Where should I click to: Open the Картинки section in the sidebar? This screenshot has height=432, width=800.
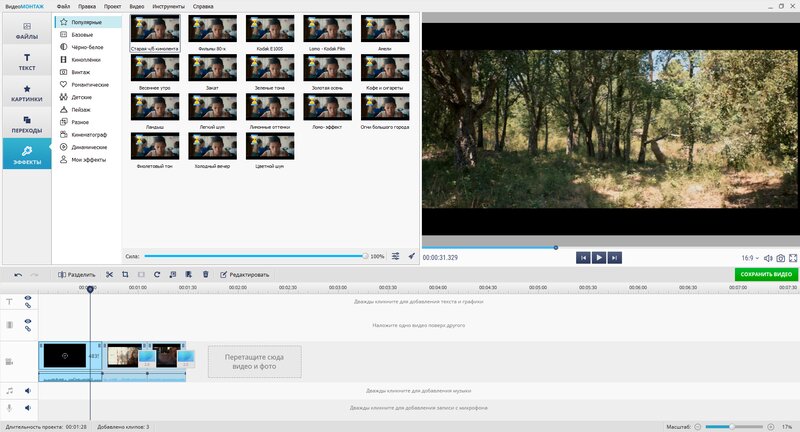click(x=27, y=92)
